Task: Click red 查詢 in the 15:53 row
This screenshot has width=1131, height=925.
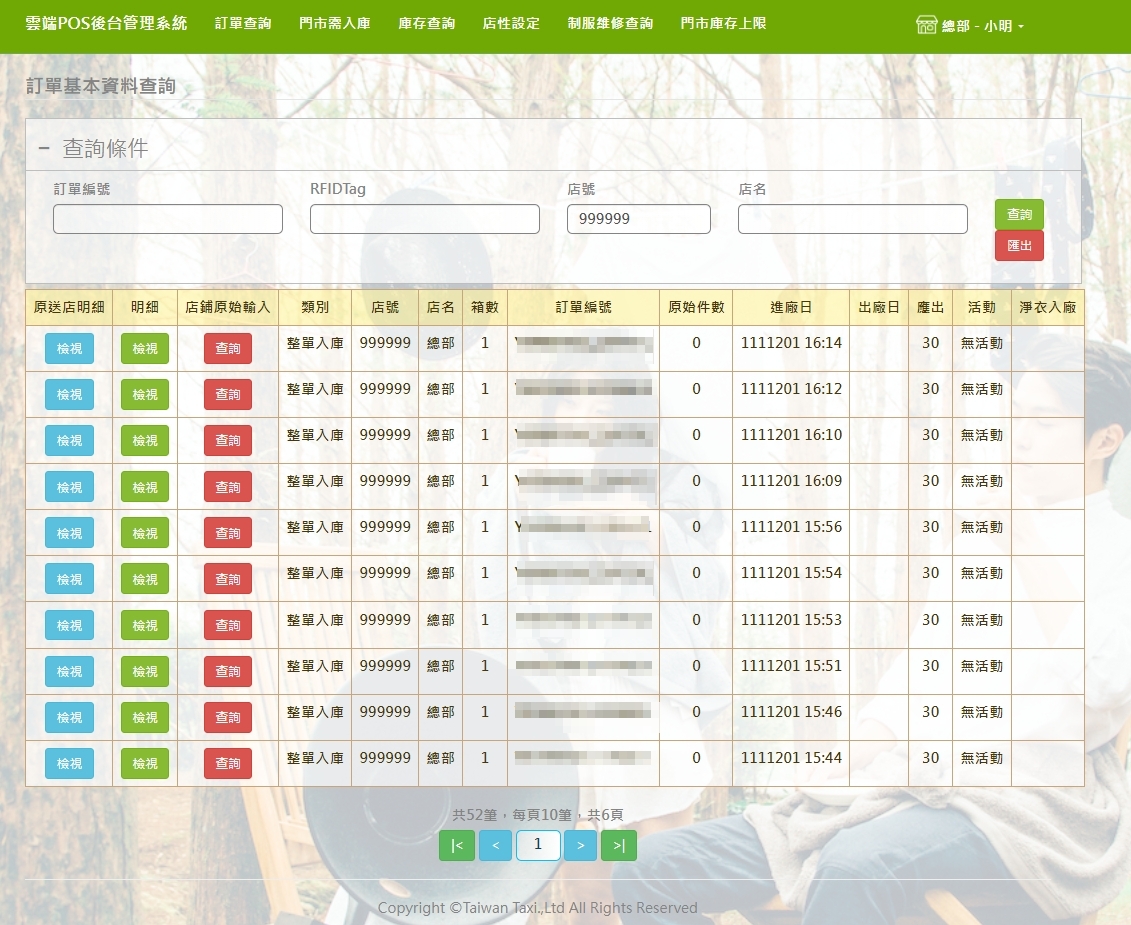Action: pos(228,626)
